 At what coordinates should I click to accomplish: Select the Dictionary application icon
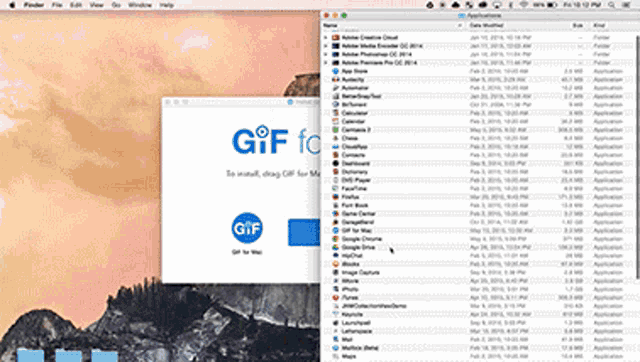(x=336, y=172)
